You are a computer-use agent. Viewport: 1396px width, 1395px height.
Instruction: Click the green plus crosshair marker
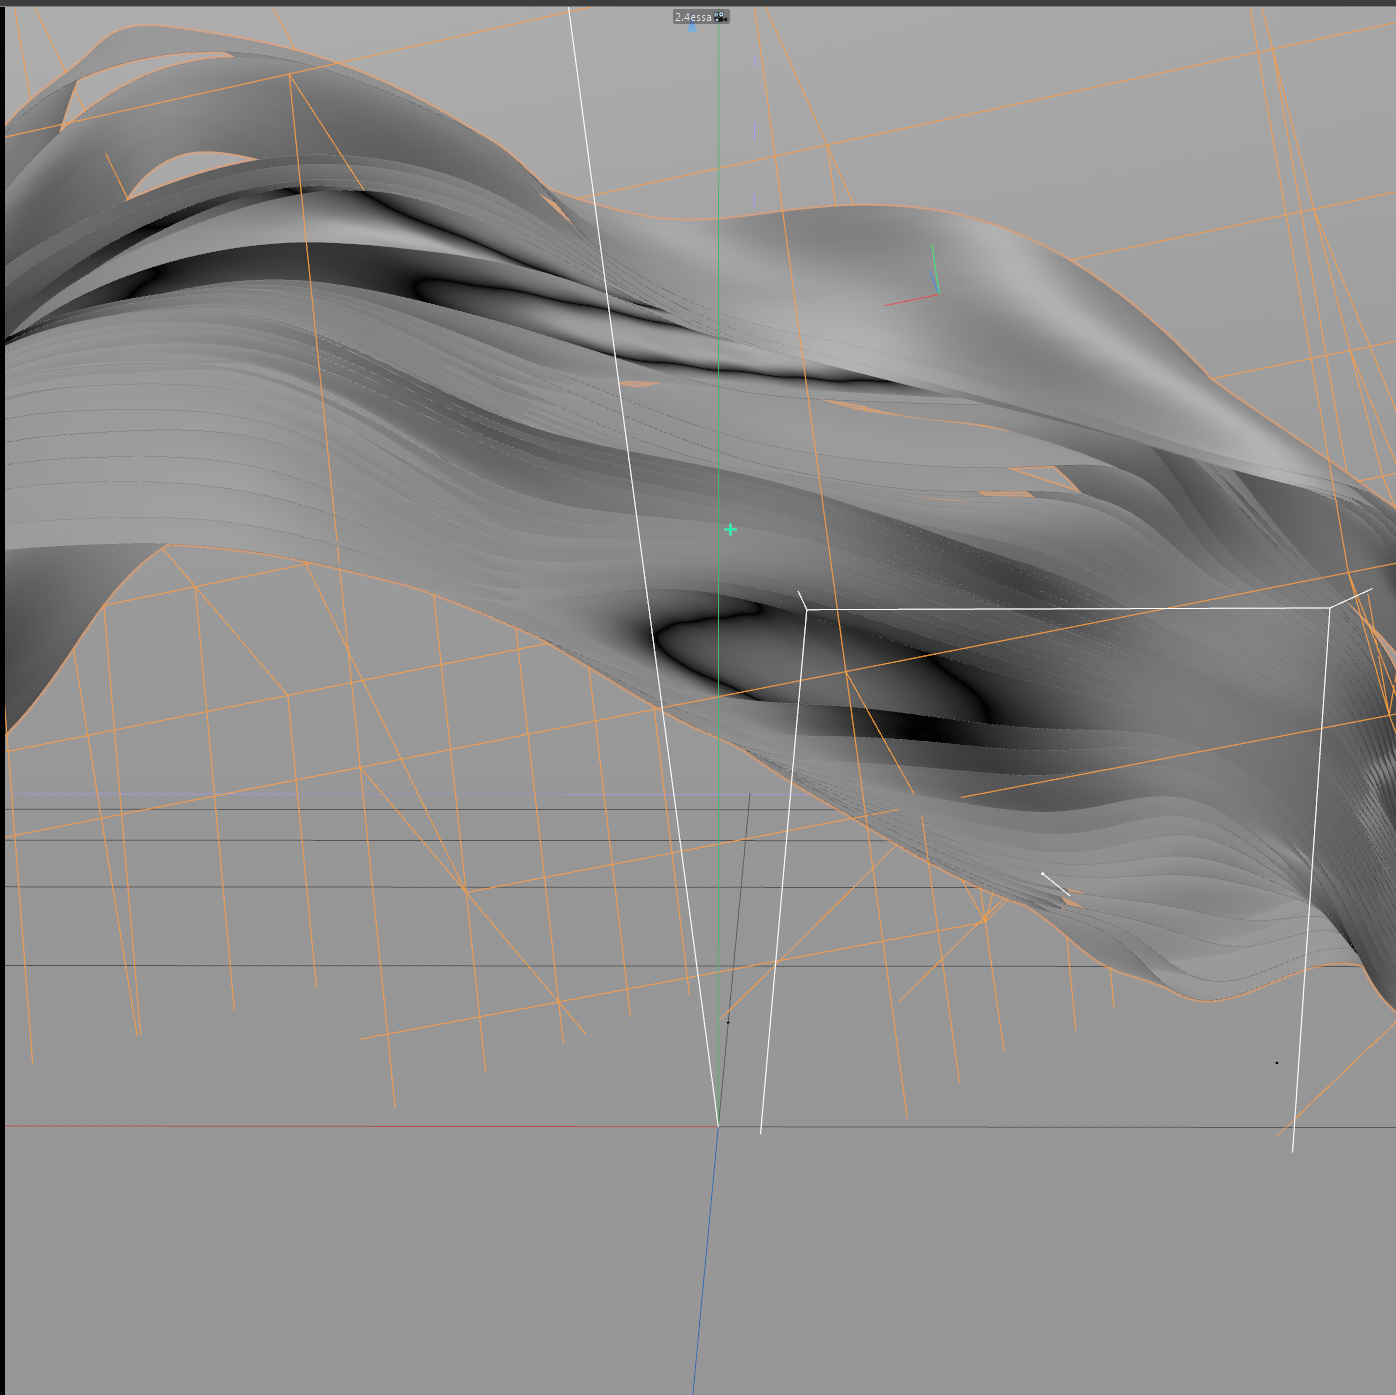[730, 529]
